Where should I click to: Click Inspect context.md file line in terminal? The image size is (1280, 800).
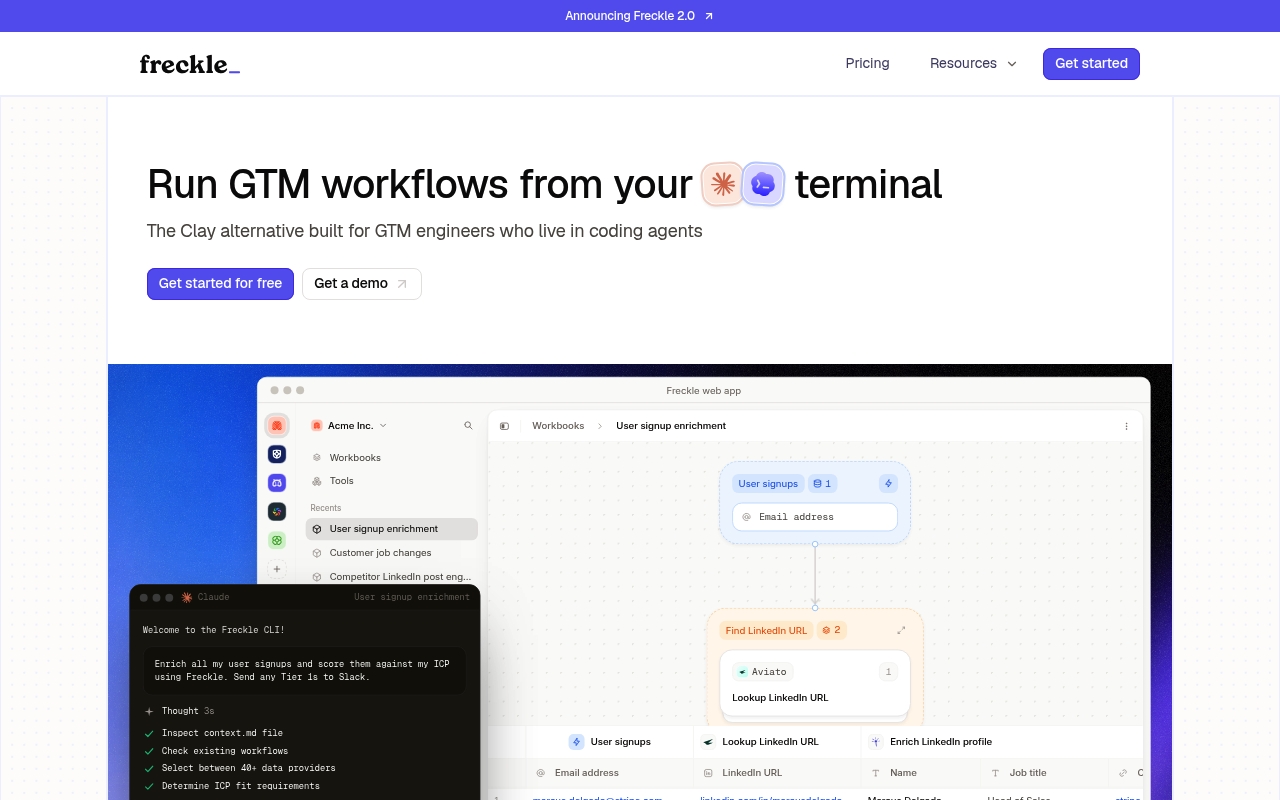coord(222,733)
